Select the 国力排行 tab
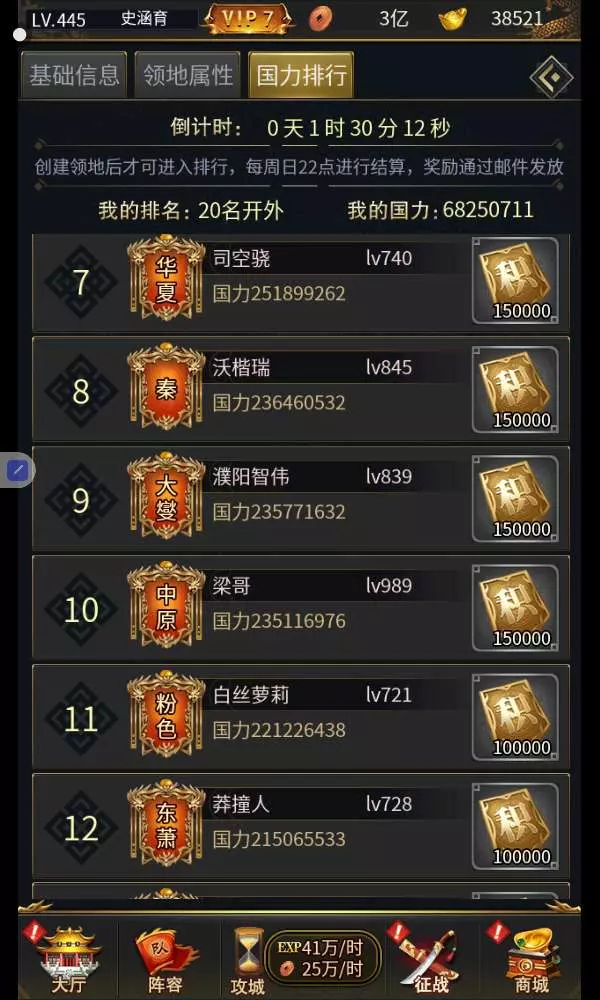The height and width of the screenshot is (1000, 600). [x=301, y=75]
